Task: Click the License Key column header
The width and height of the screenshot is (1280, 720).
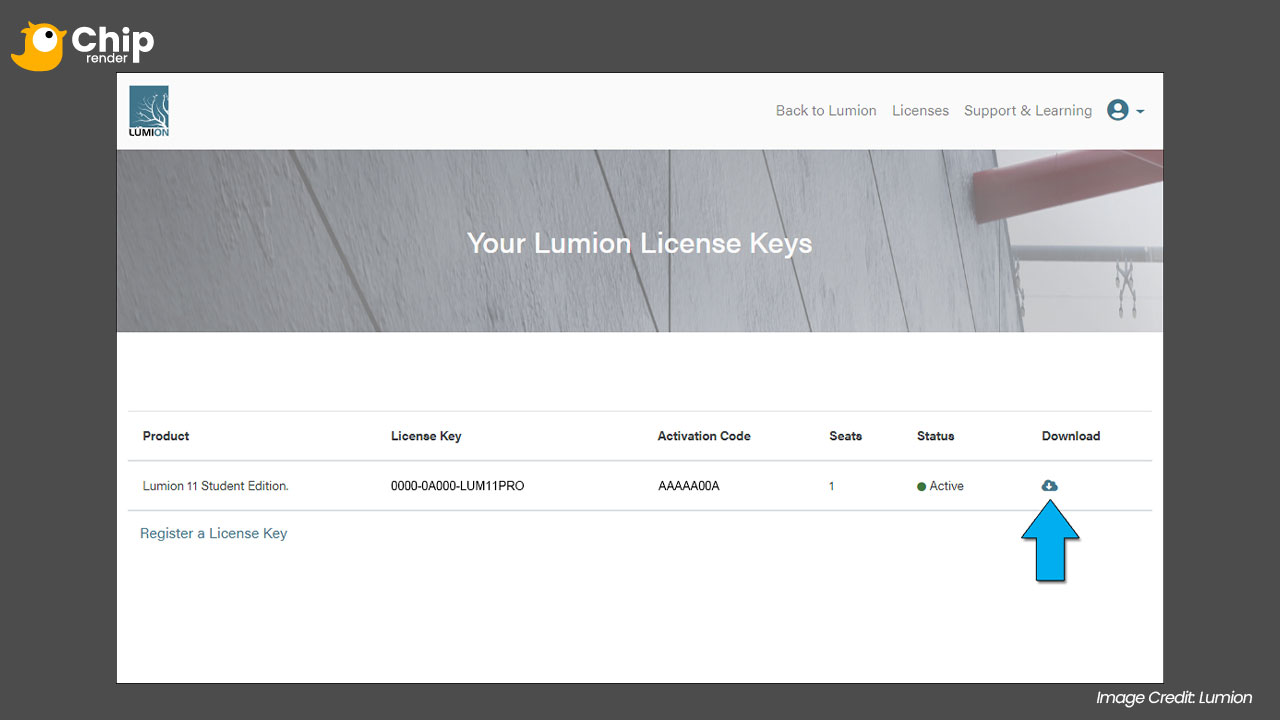Action: tap(426, 436)
